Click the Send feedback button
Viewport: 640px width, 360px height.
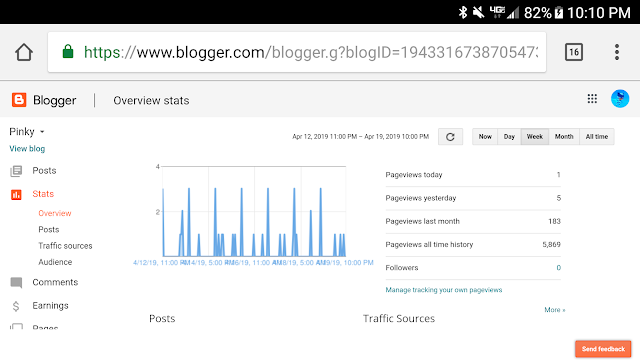[x=603, y=349]
